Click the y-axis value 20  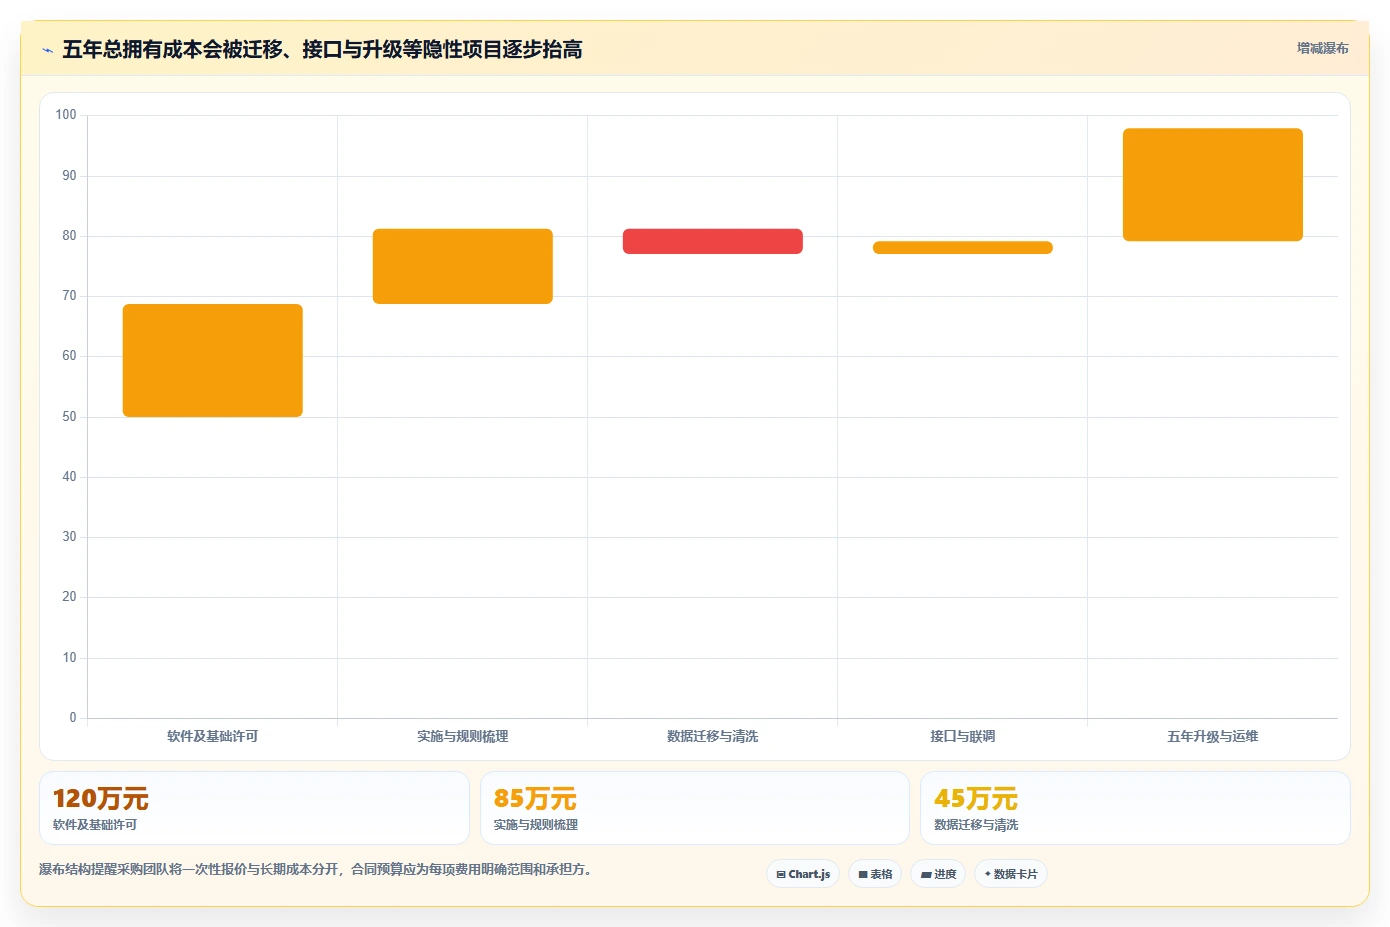tap(69, 597)
